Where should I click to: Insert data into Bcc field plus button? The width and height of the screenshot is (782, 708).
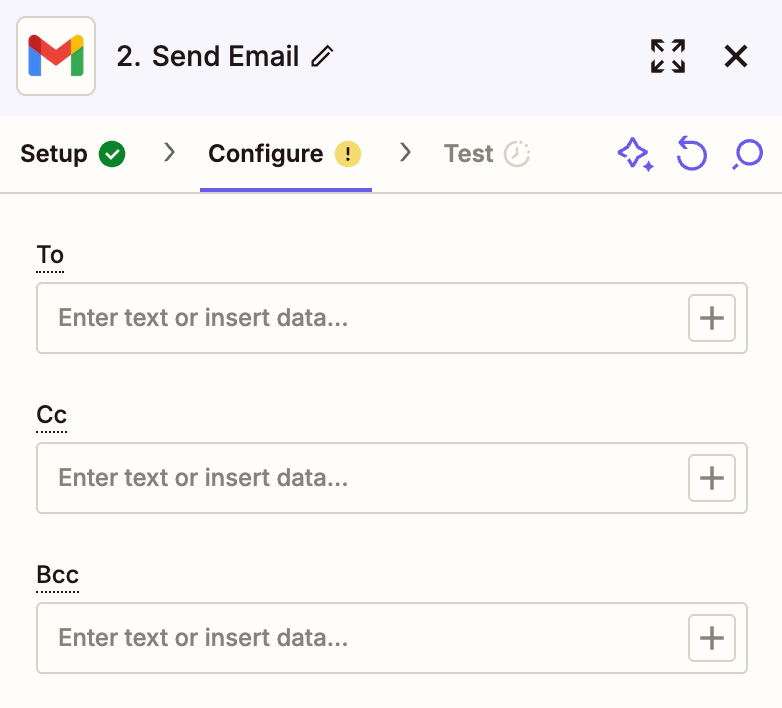(x=711, y=638)
